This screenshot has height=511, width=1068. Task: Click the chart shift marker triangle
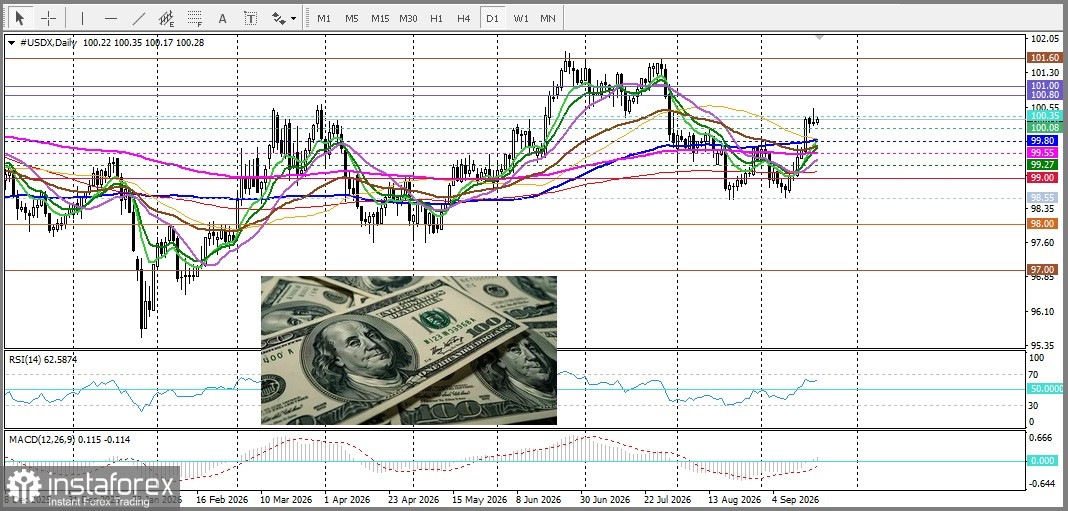[x=820, y=37]
